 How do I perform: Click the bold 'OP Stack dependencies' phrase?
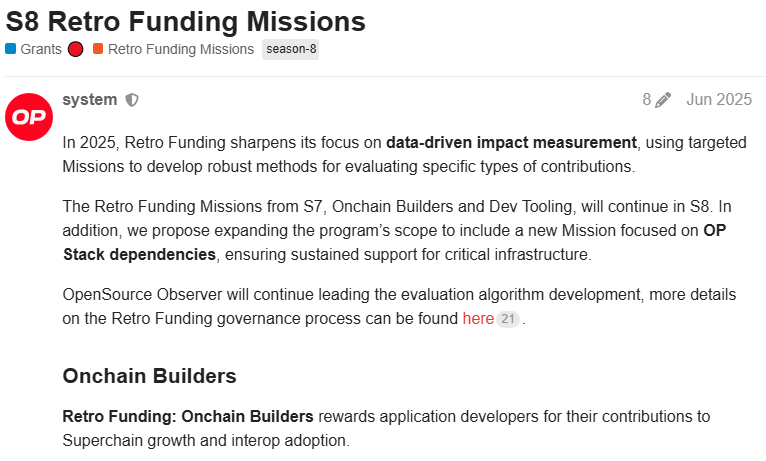pos(394,242)
